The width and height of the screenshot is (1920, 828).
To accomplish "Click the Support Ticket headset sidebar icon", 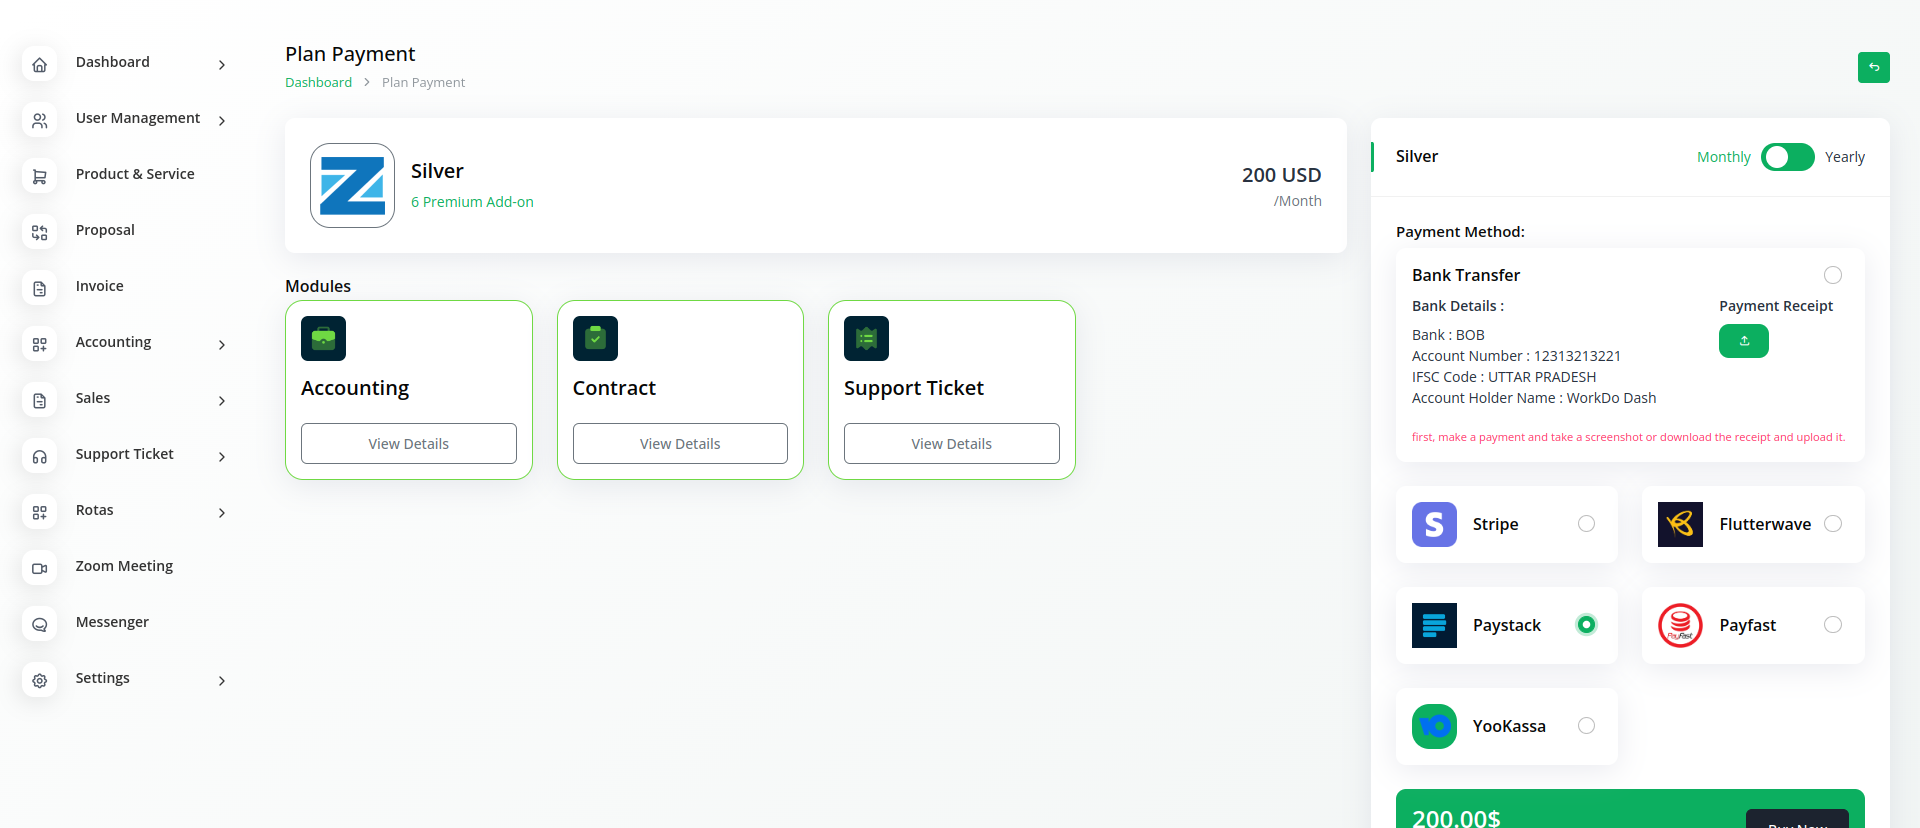I will [40, 456].
